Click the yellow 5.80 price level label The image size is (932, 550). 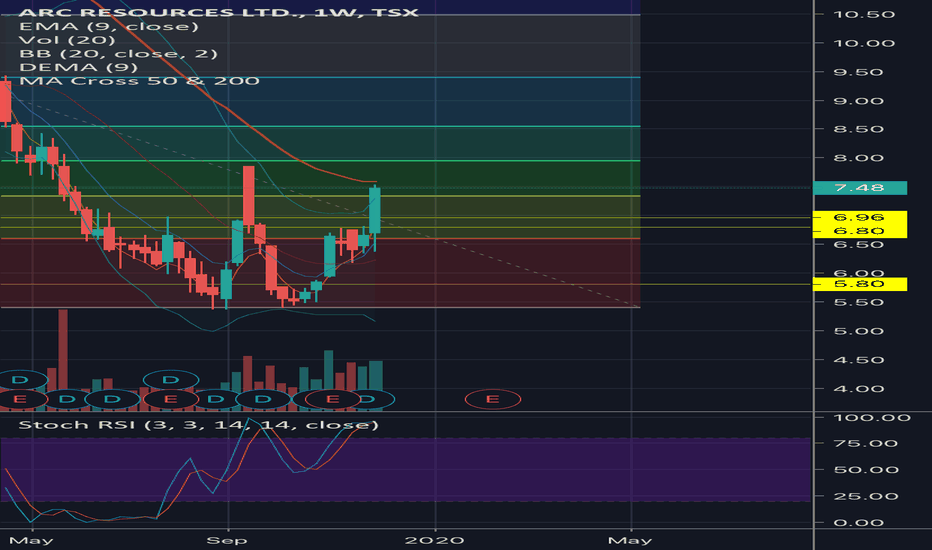(x=859, y=284)
